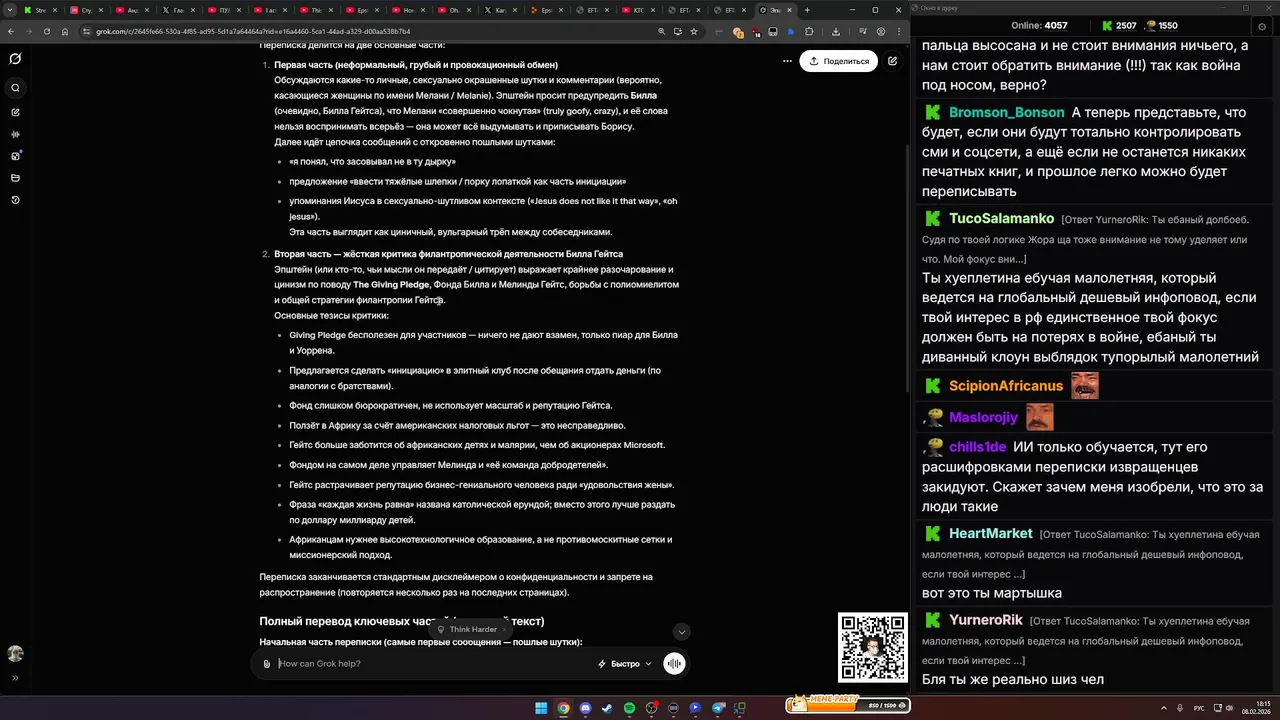Open Spotify from the taskbar
This screenshot has height=720, width=1280.
(x=629, y=708)
